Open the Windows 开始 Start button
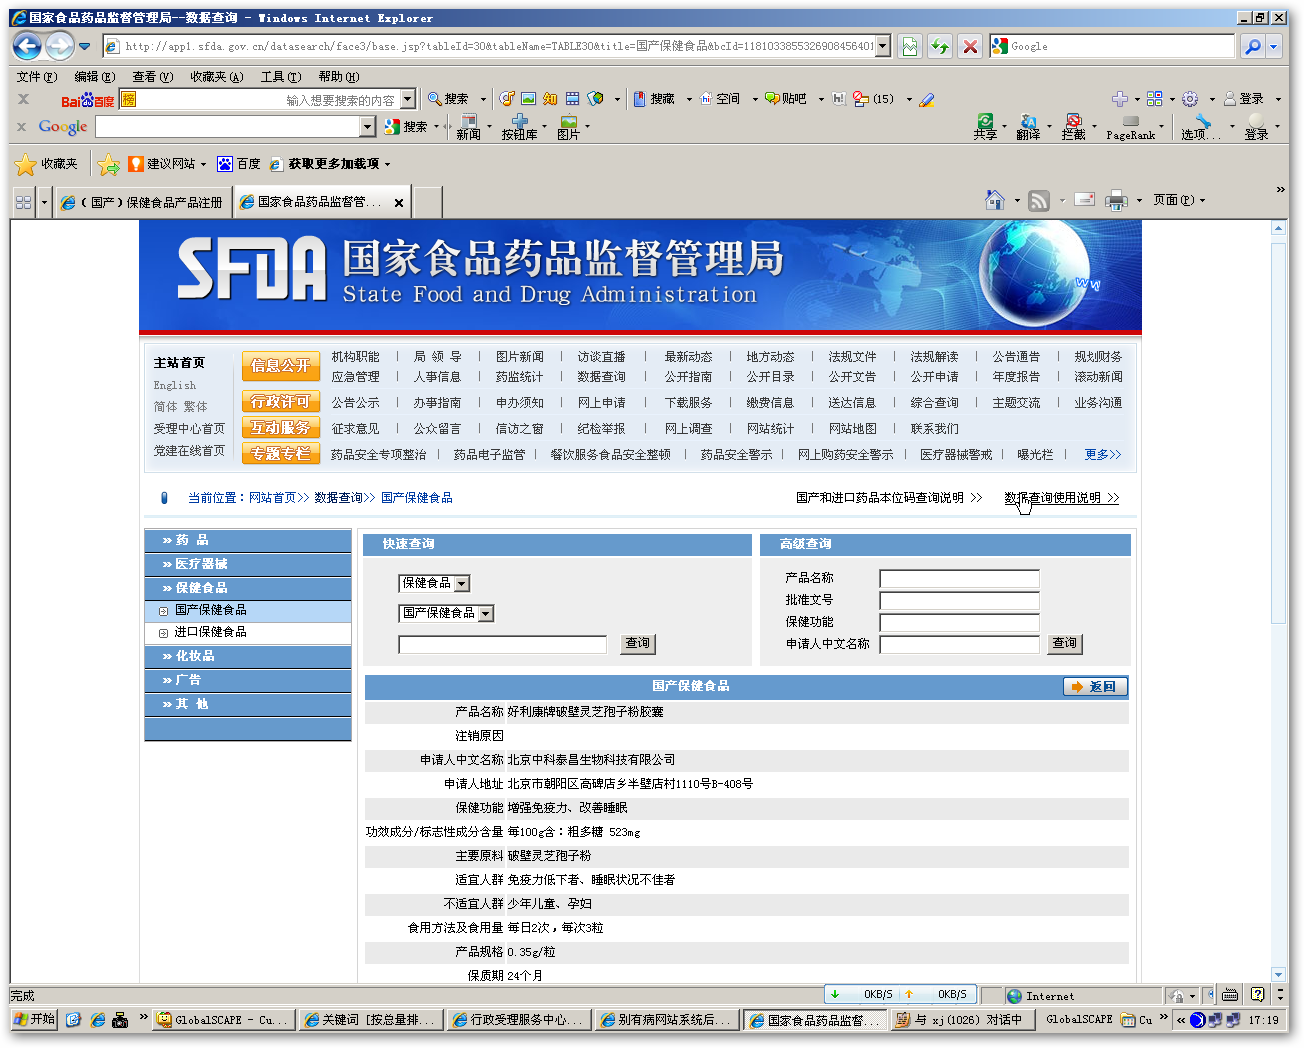Viewport: 1304px width, 1048px height. pos(34,1019)
